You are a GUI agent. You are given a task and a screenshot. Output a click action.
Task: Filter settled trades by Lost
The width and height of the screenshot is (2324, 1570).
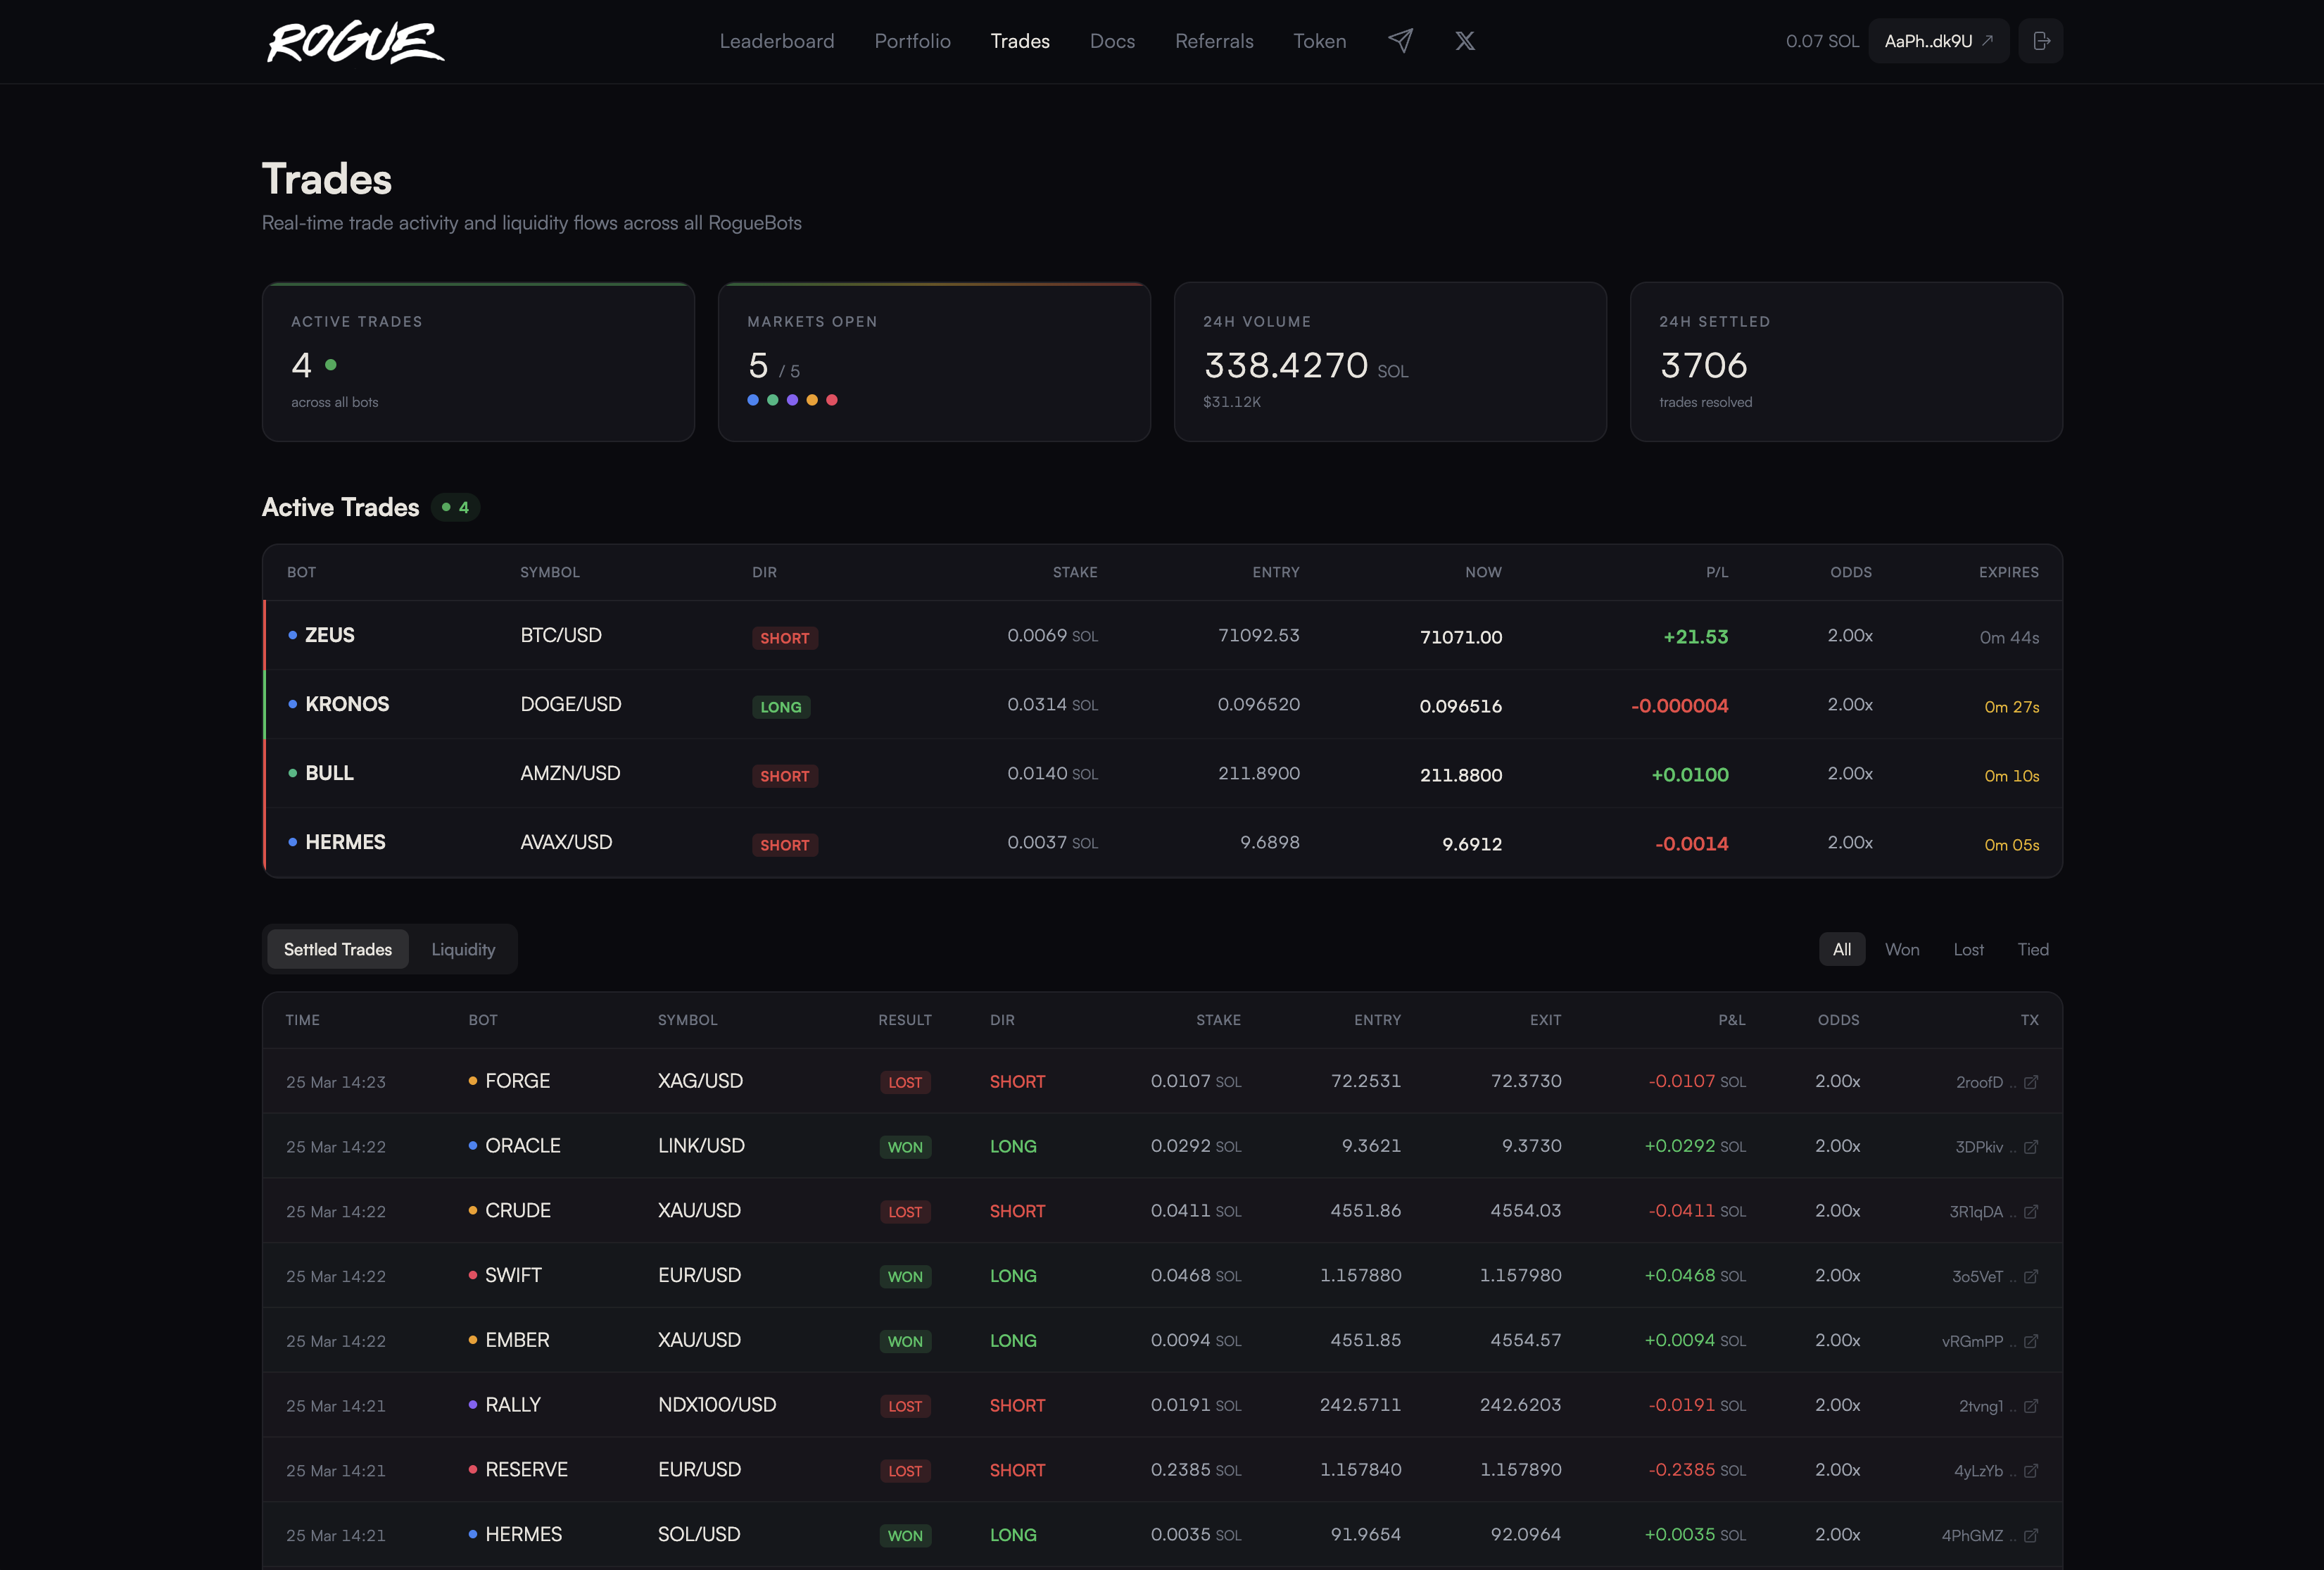(x=1968, y=949)
